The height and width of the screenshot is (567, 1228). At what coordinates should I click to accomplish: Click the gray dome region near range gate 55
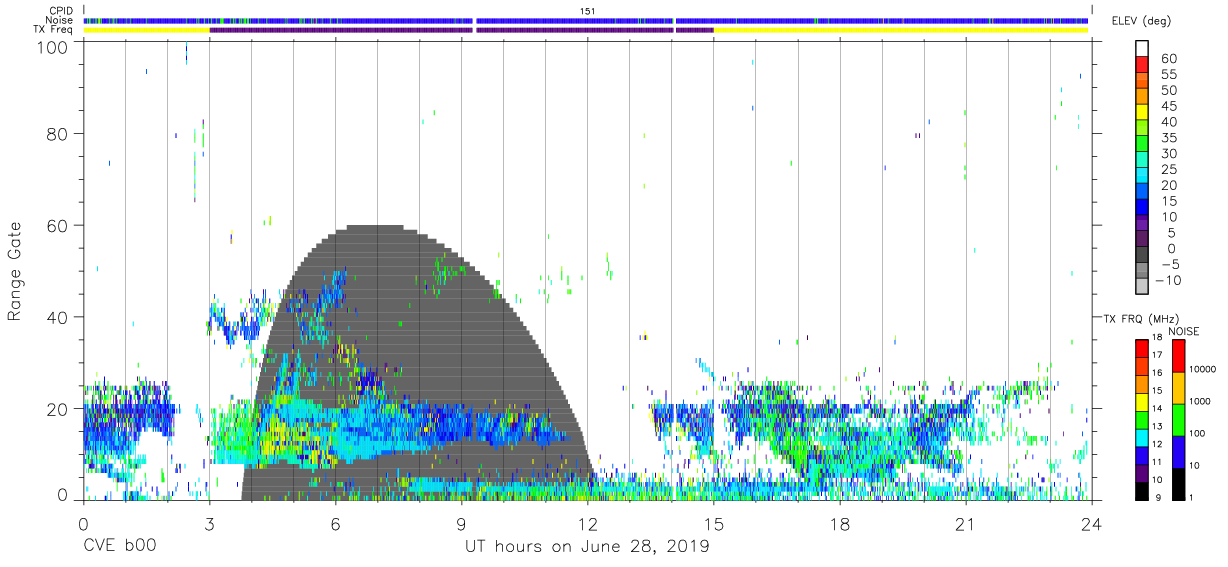pyautogui.click(x=377, y=250)
